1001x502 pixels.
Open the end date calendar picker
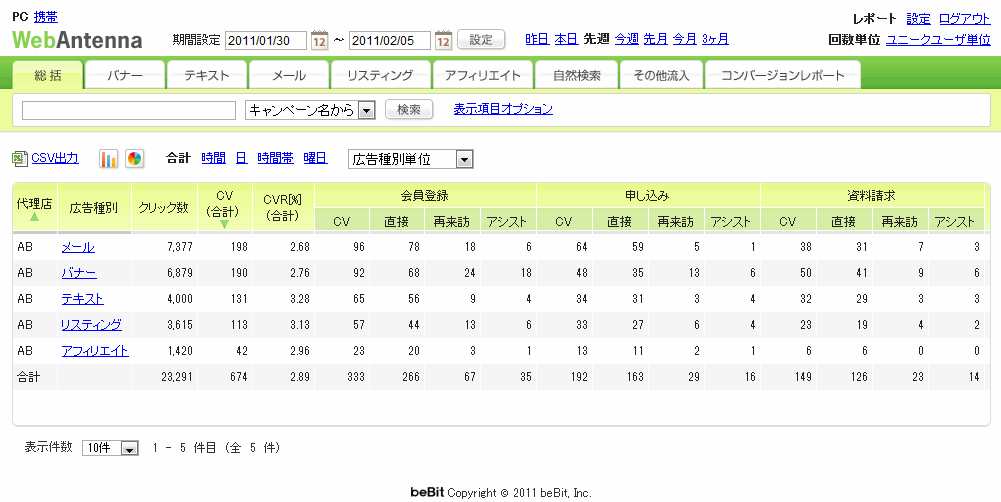click(443, 40)
